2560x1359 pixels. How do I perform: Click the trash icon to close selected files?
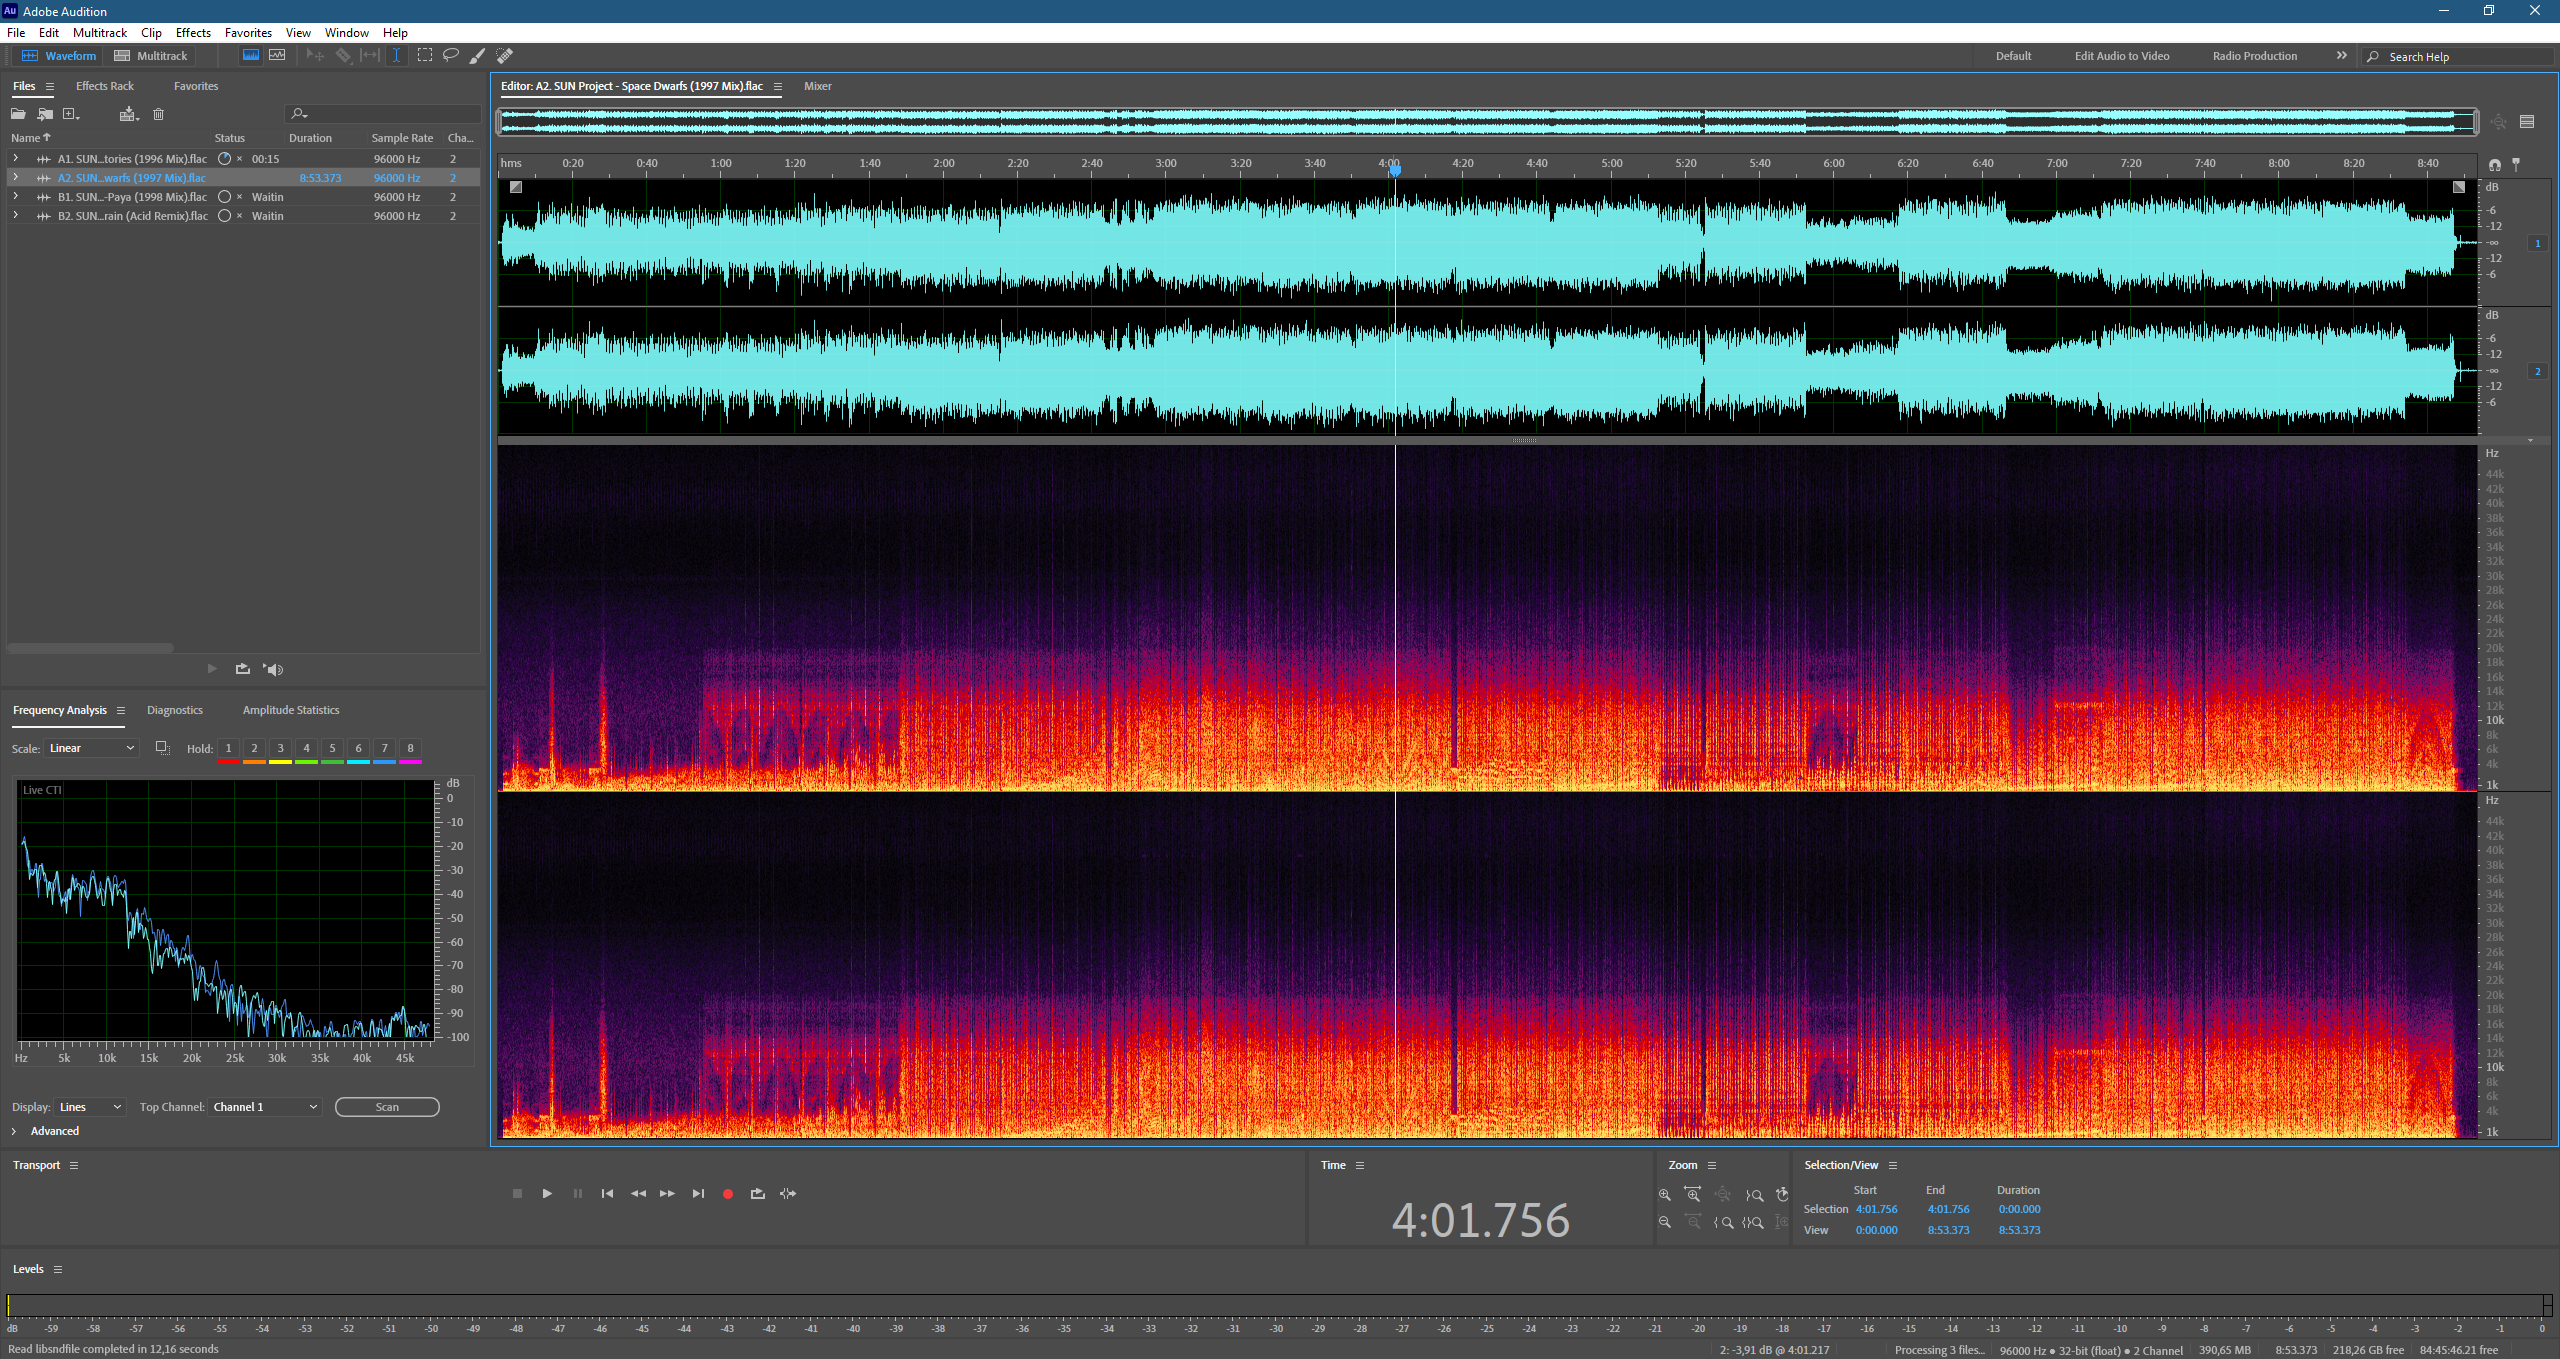[x=158, y=114]
